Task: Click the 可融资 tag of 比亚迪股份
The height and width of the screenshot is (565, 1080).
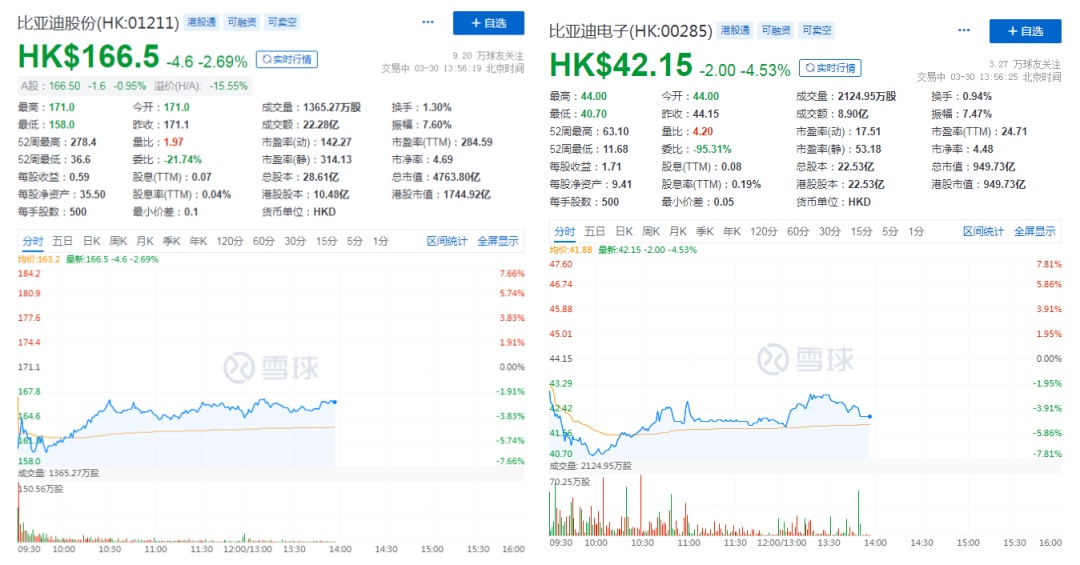Action: tap(242, 22)
